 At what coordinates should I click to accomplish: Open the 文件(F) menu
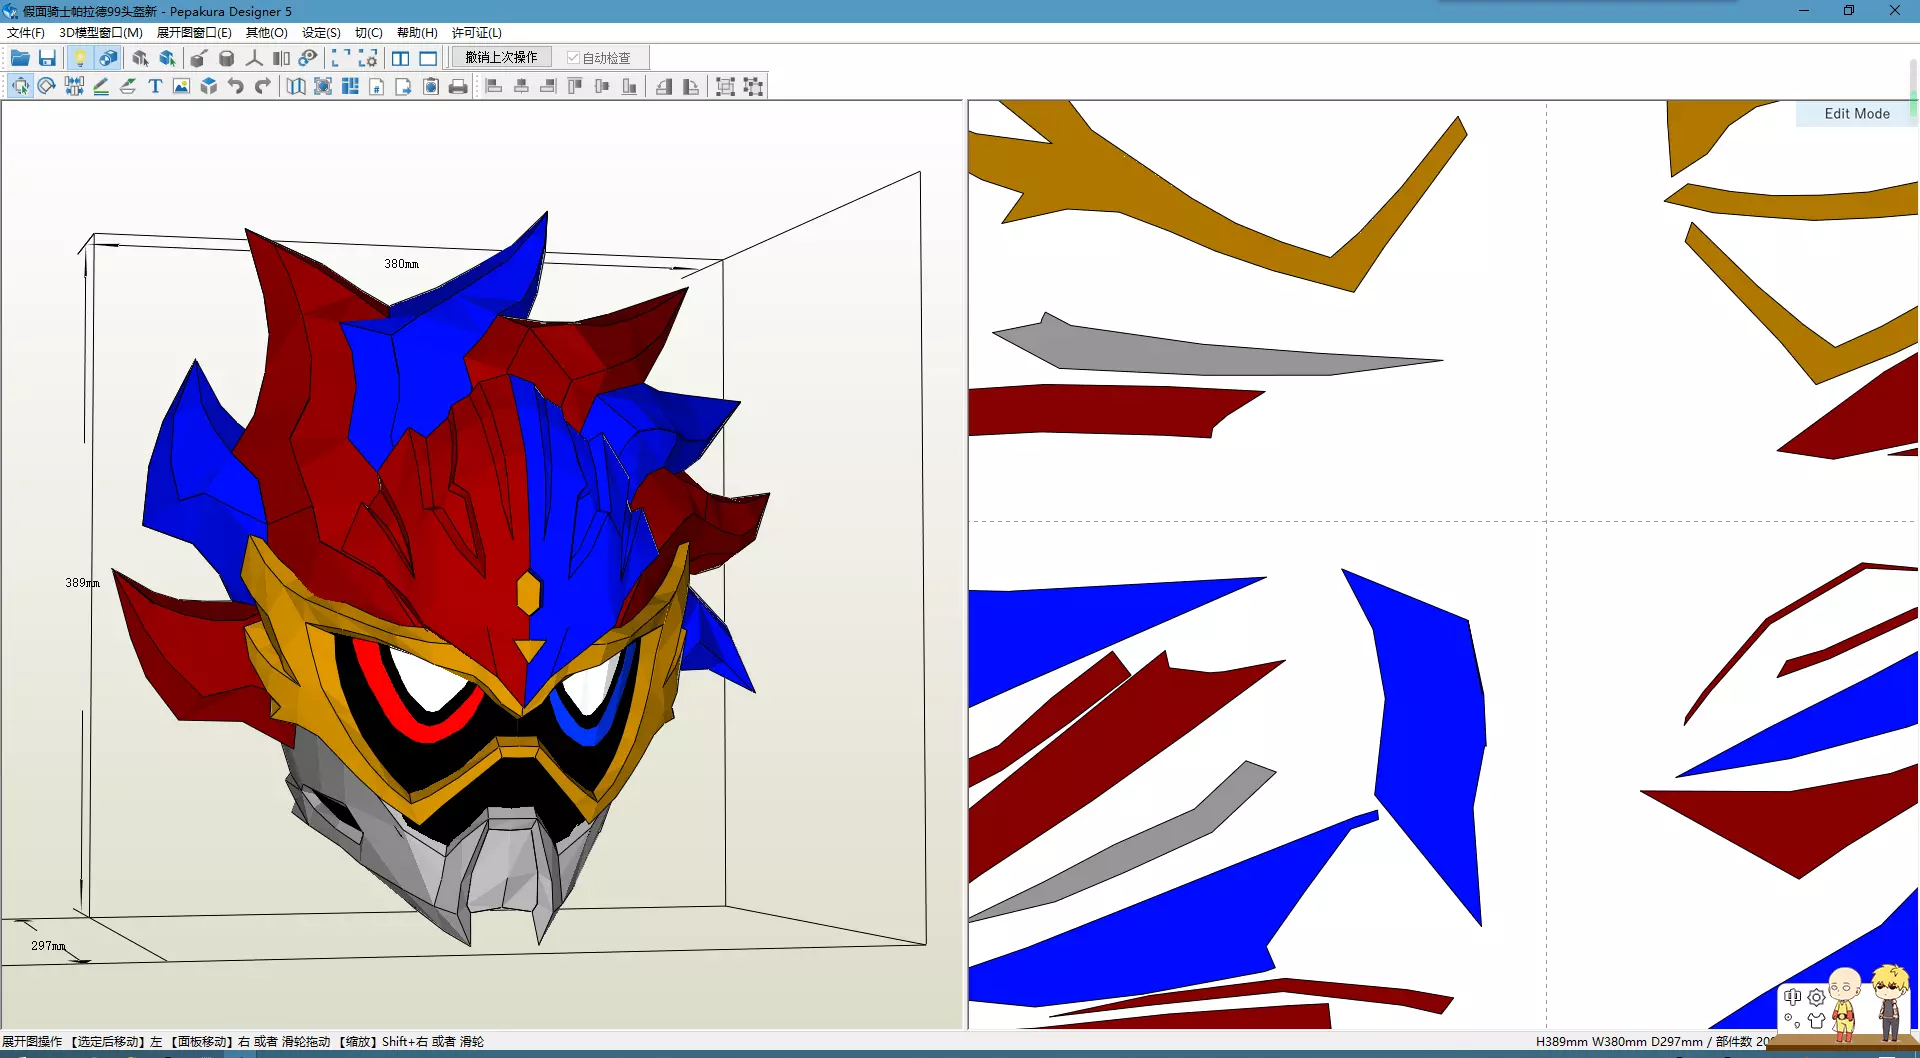click(x=26, y=33)
